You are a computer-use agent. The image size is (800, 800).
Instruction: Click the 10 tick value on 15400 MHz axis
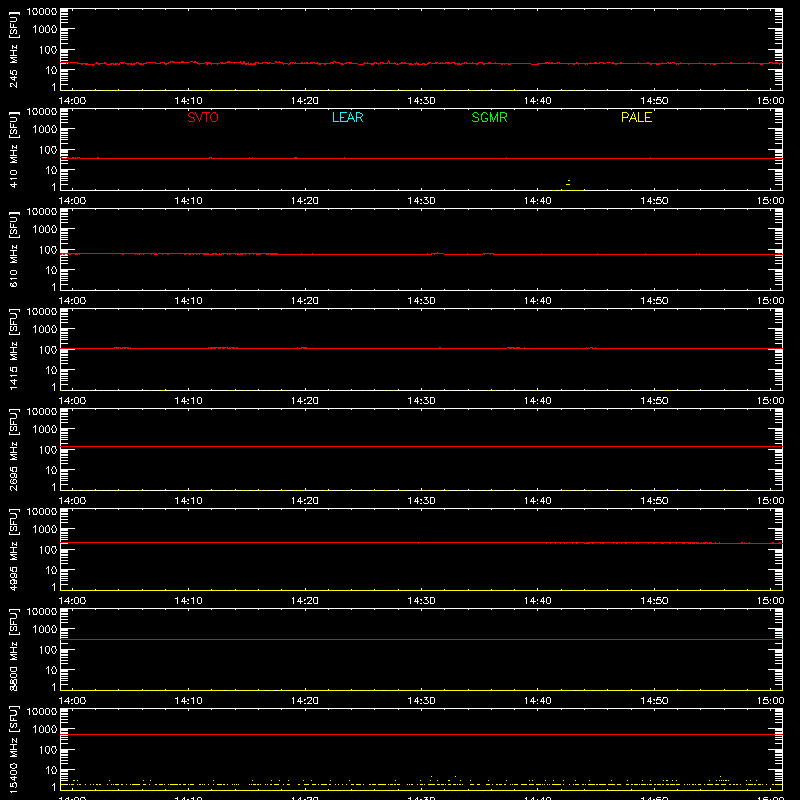(x=51, y=770)
